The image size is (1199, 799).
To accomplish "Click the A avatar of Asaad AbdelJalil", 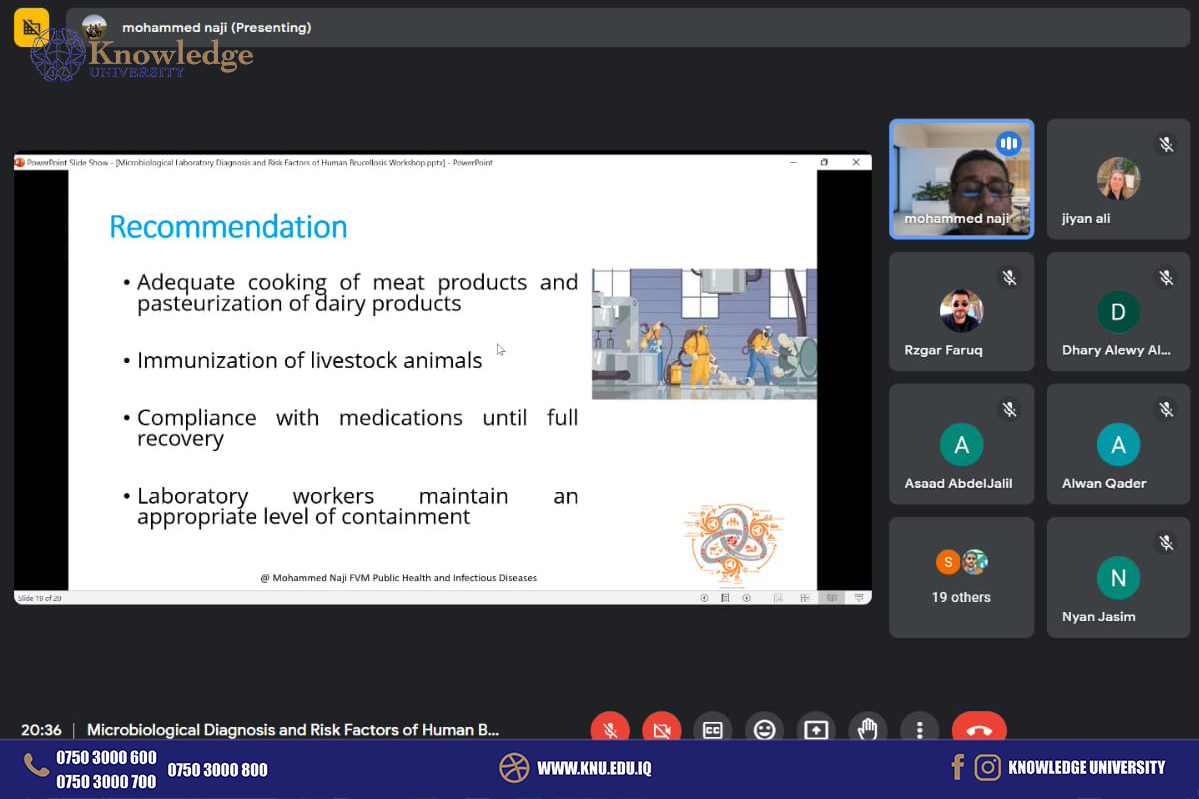I will (961, 444).
